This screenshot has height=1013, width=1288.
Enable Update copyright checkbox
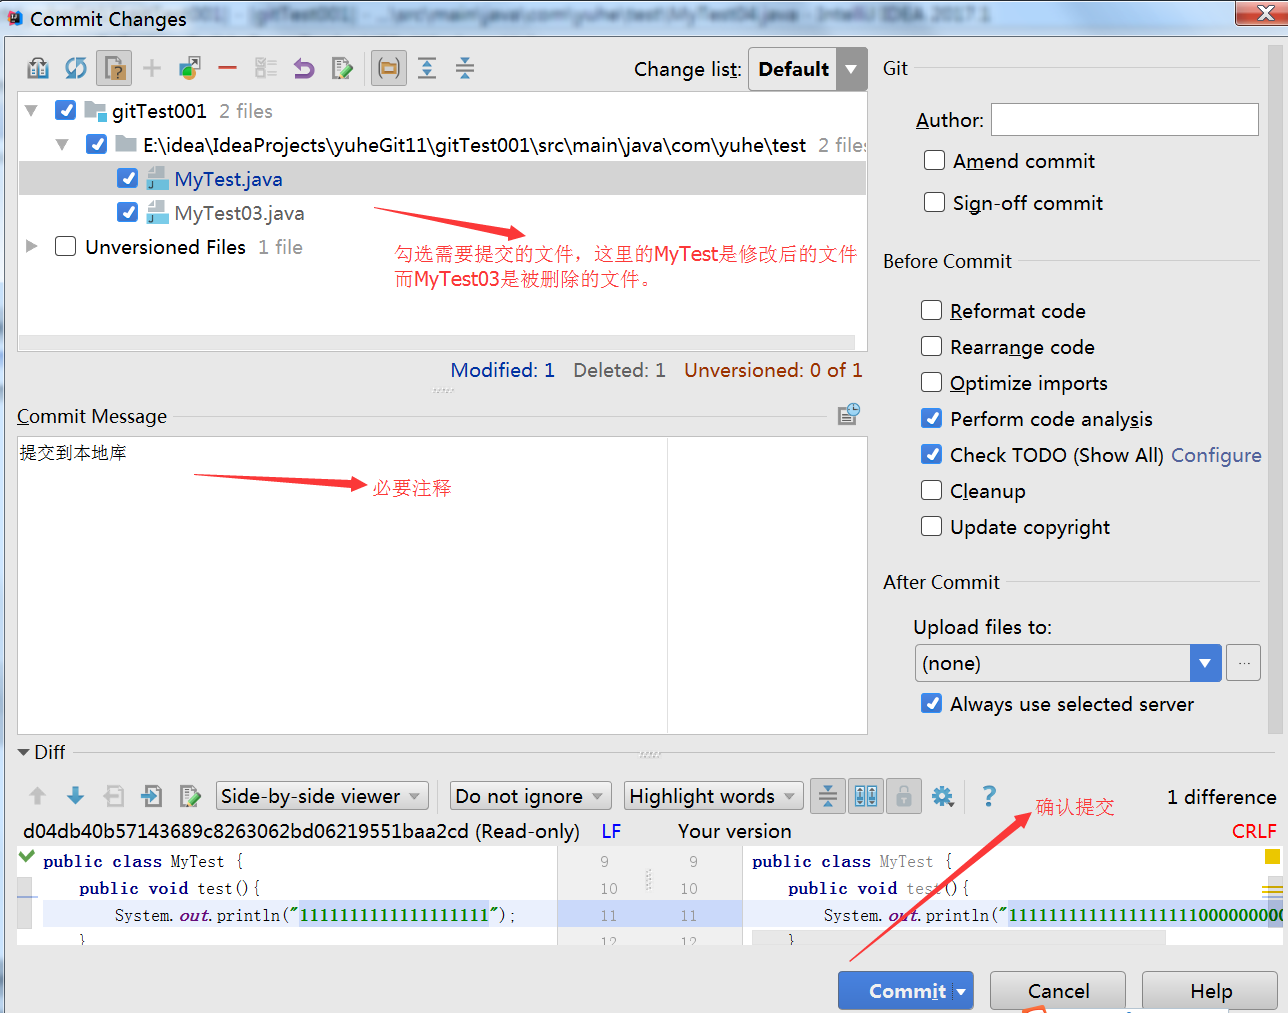pyautogui.click(x=932, y=526)
